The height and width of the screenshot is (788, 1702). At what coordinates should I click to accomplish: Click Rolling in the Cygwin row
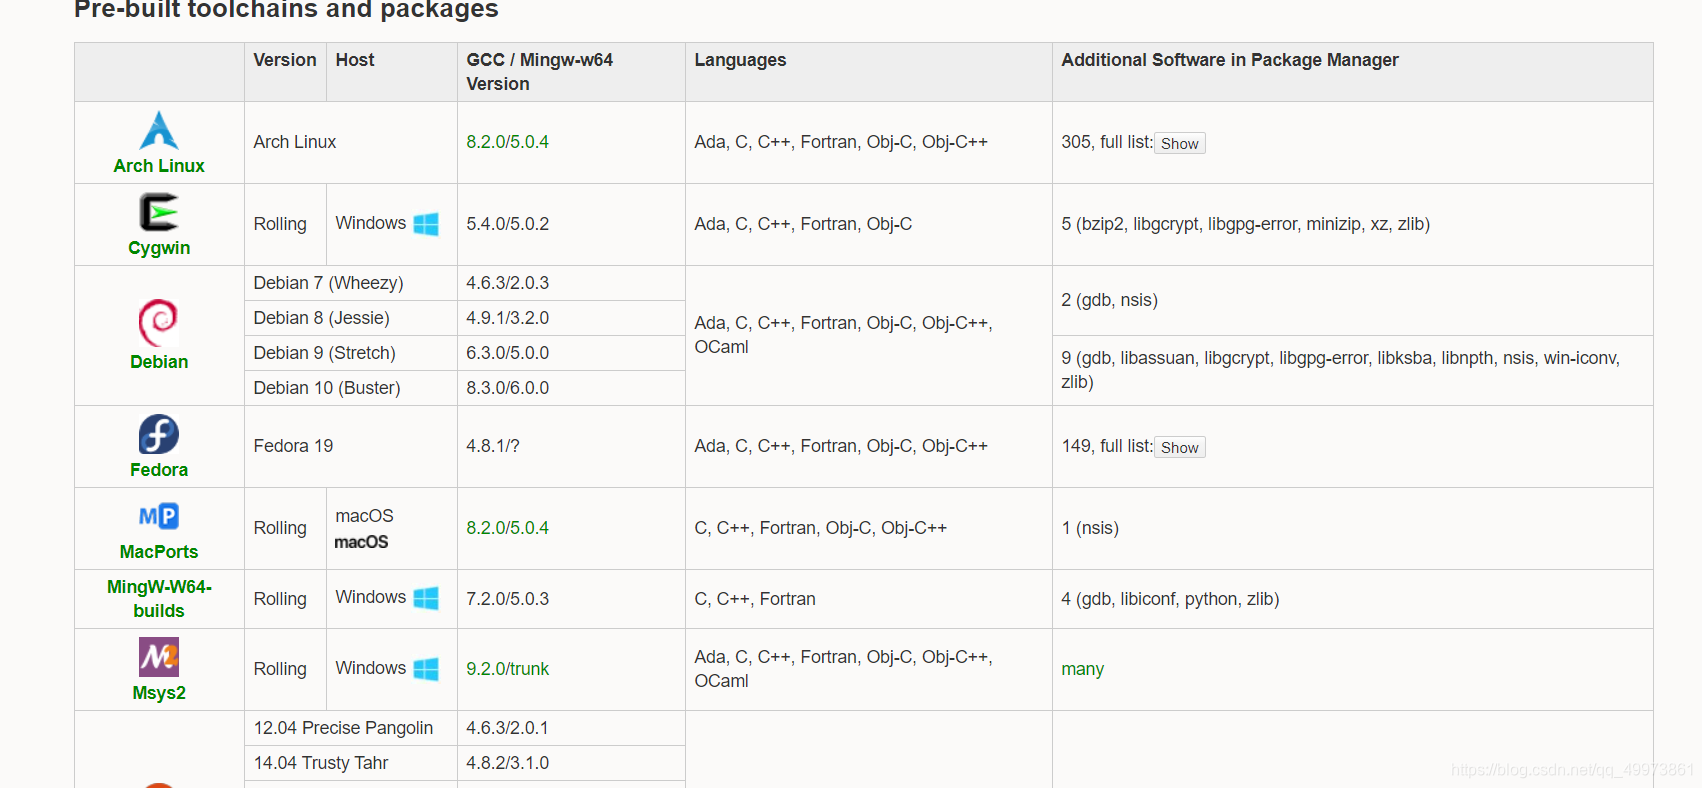click(280, 224)
